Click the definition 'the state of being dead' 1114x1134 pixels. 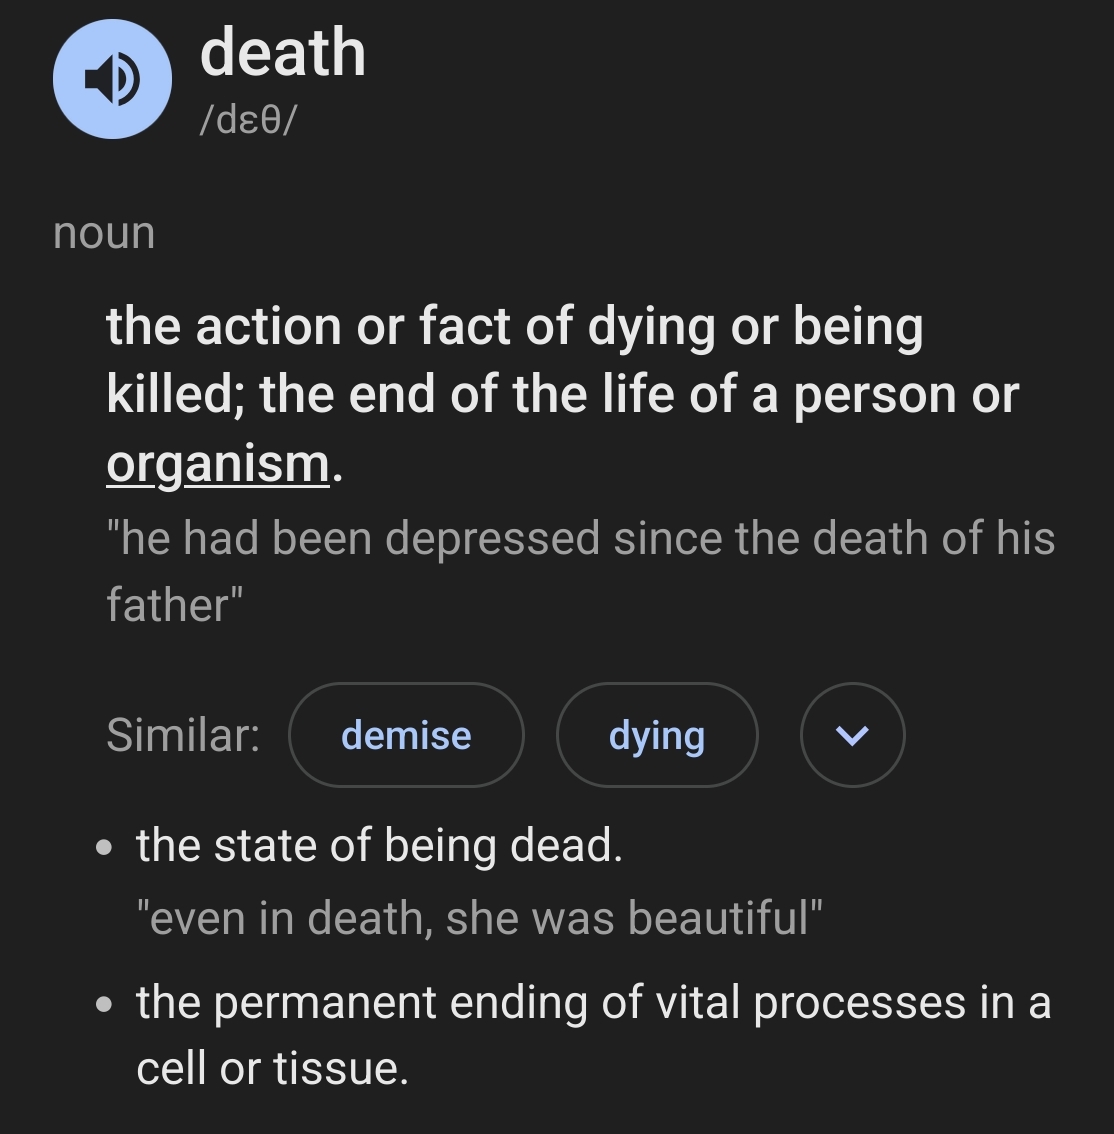tap(380, 845)
